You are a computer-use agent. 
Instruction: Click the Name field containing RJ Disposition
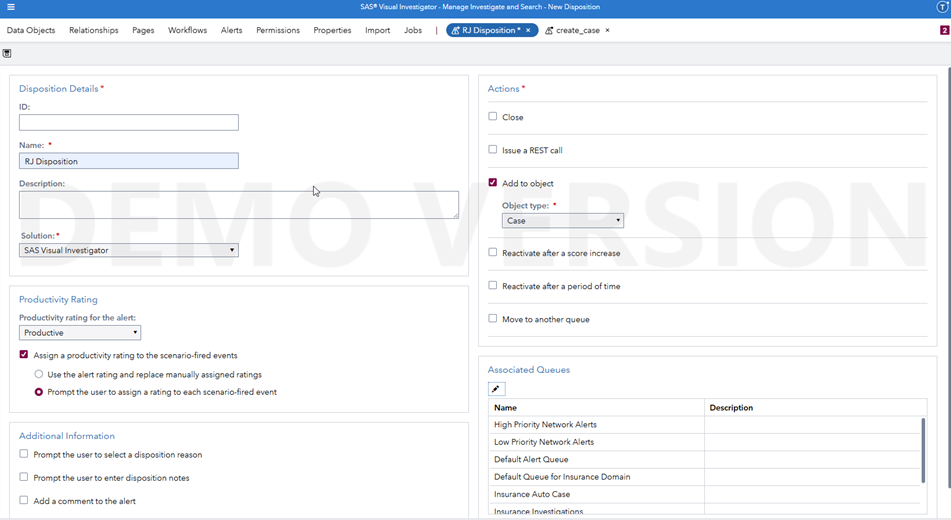click(x=129, y=161)
